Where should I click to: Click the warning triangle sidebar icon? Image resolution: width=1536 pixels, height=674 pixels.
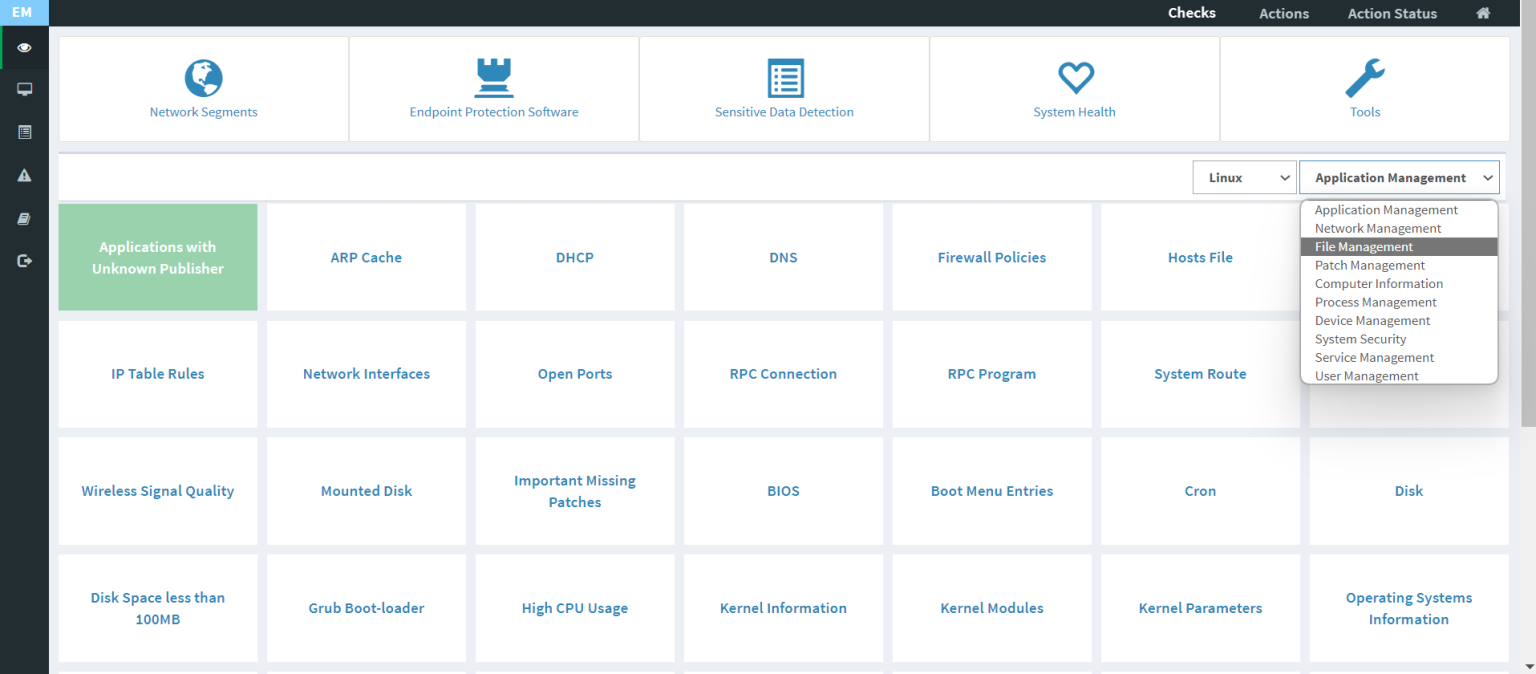24,175
